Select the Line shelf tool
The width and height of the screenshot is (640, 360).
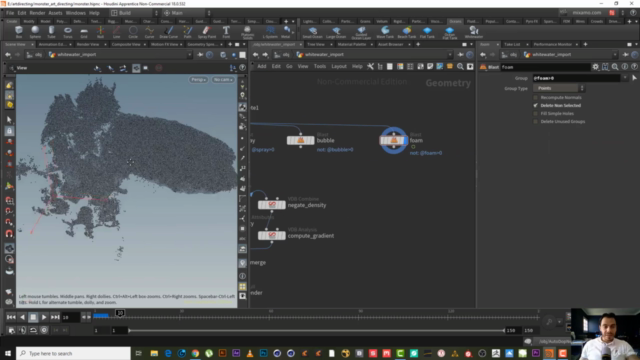click(116, 32)
